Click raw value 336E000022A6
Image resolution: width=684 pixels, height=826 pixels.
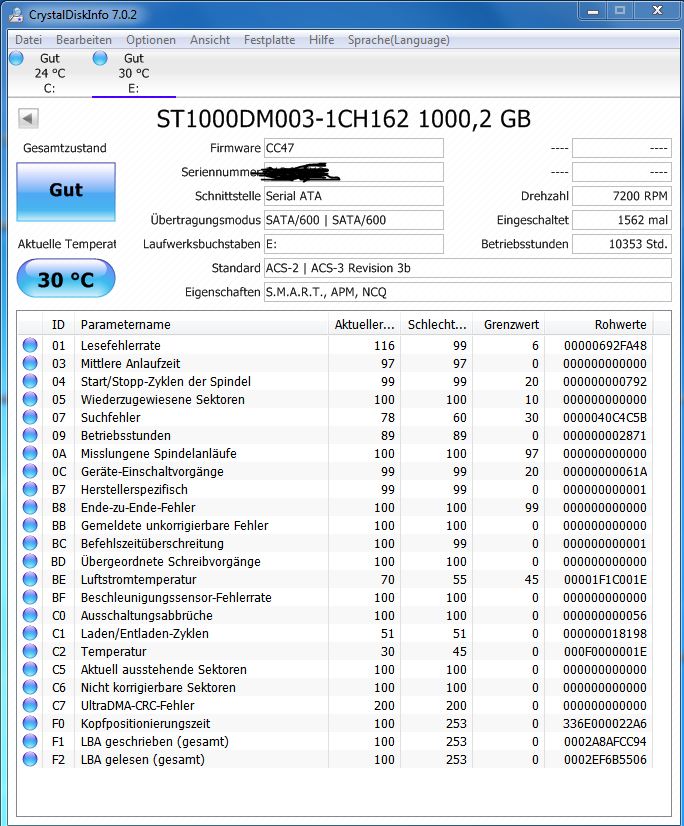coord(605,724)
